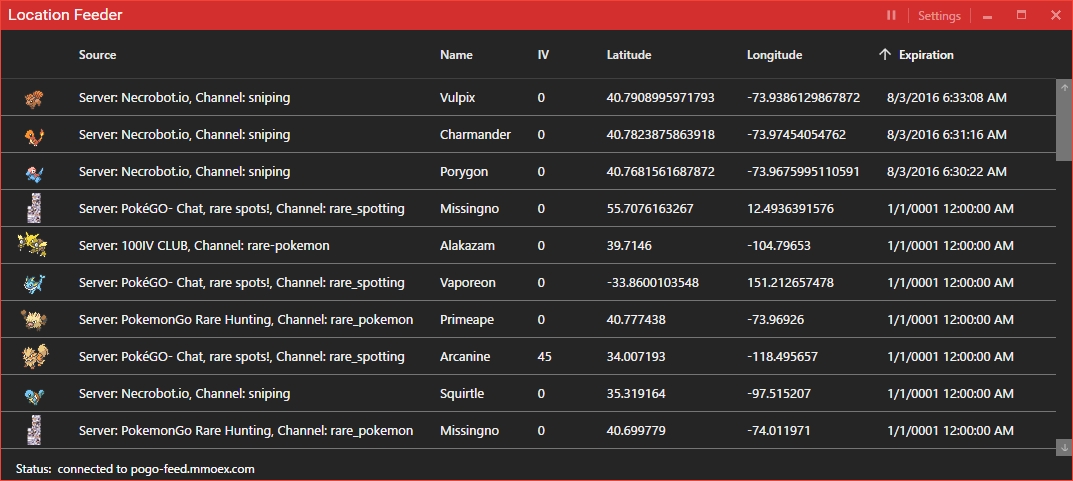Screen dimensions: 1073x481
Task: Click latitude 40.7681561687872
Action: [661, 172]
